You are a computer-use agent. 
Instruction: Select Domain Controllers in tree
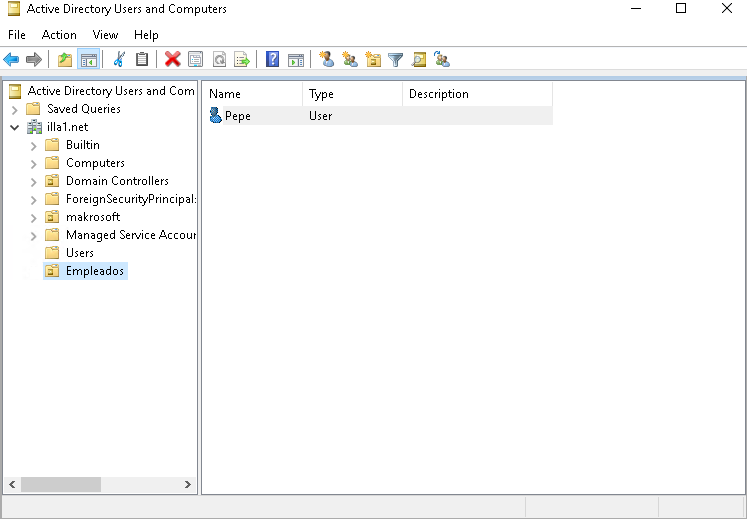point(117,181)
